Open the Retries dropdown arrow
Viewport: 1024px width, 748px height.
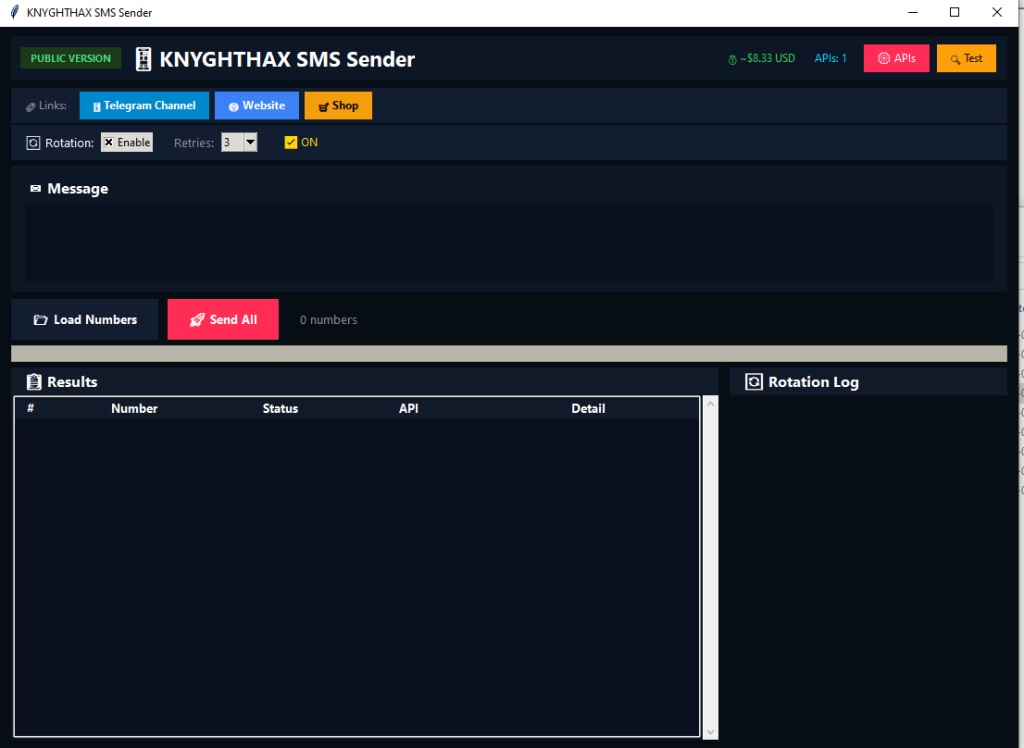250,142
